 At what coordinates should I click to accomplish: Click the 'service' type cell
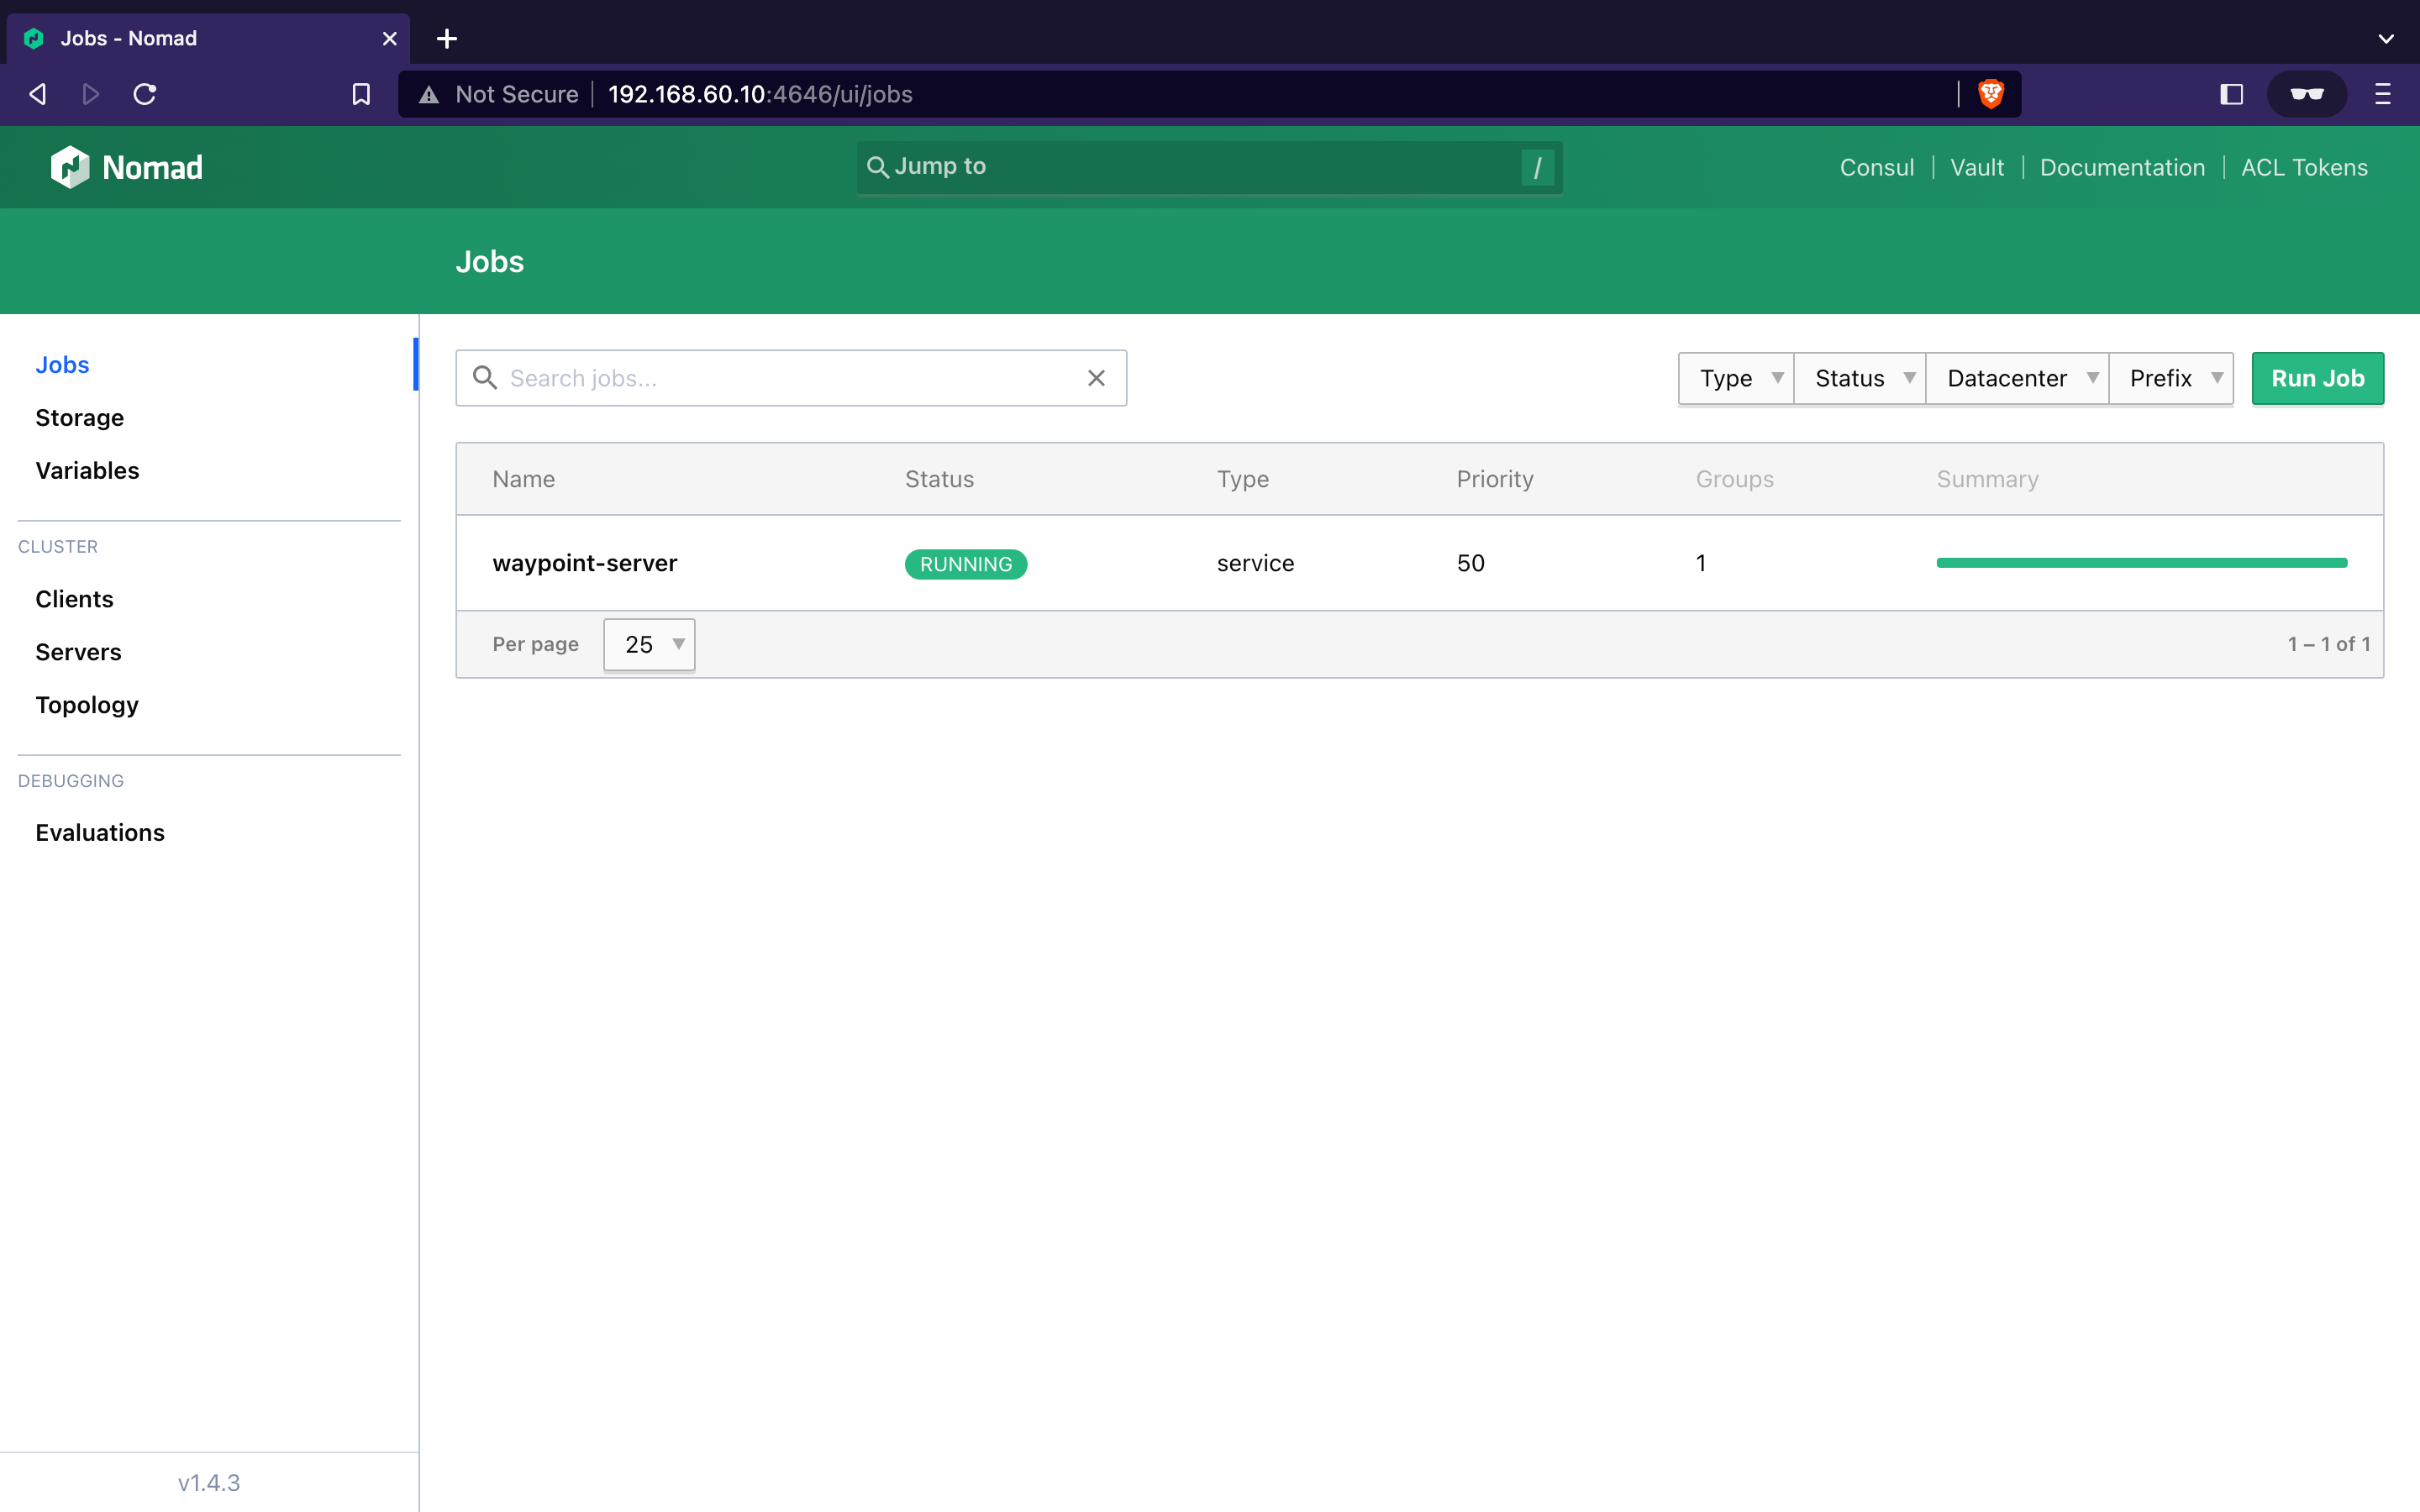point(1255,563)
